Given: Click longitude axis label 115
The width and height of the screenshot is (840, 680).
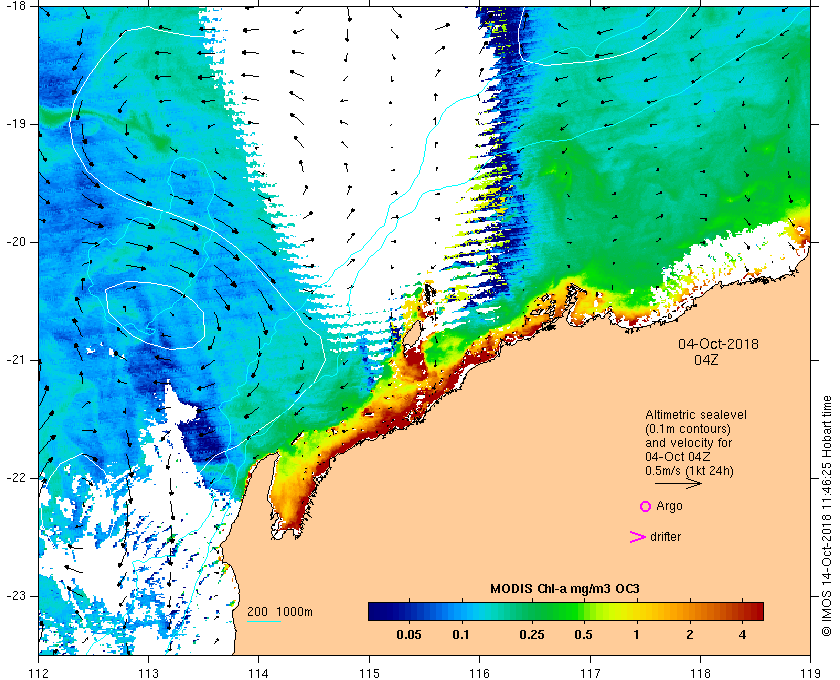Looking at the screenshot, I should click(369, 673).
